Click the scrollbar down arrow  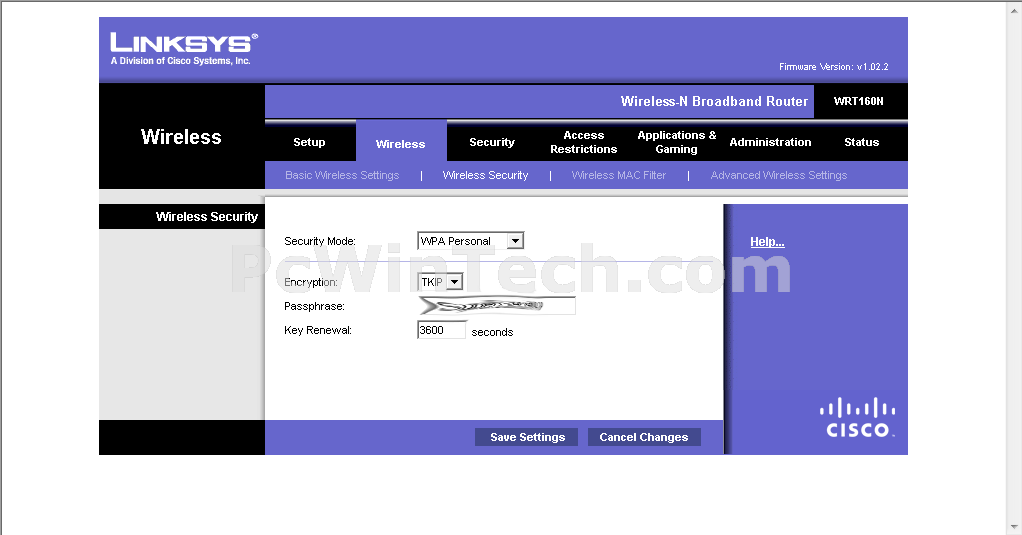click(1014, 527)
